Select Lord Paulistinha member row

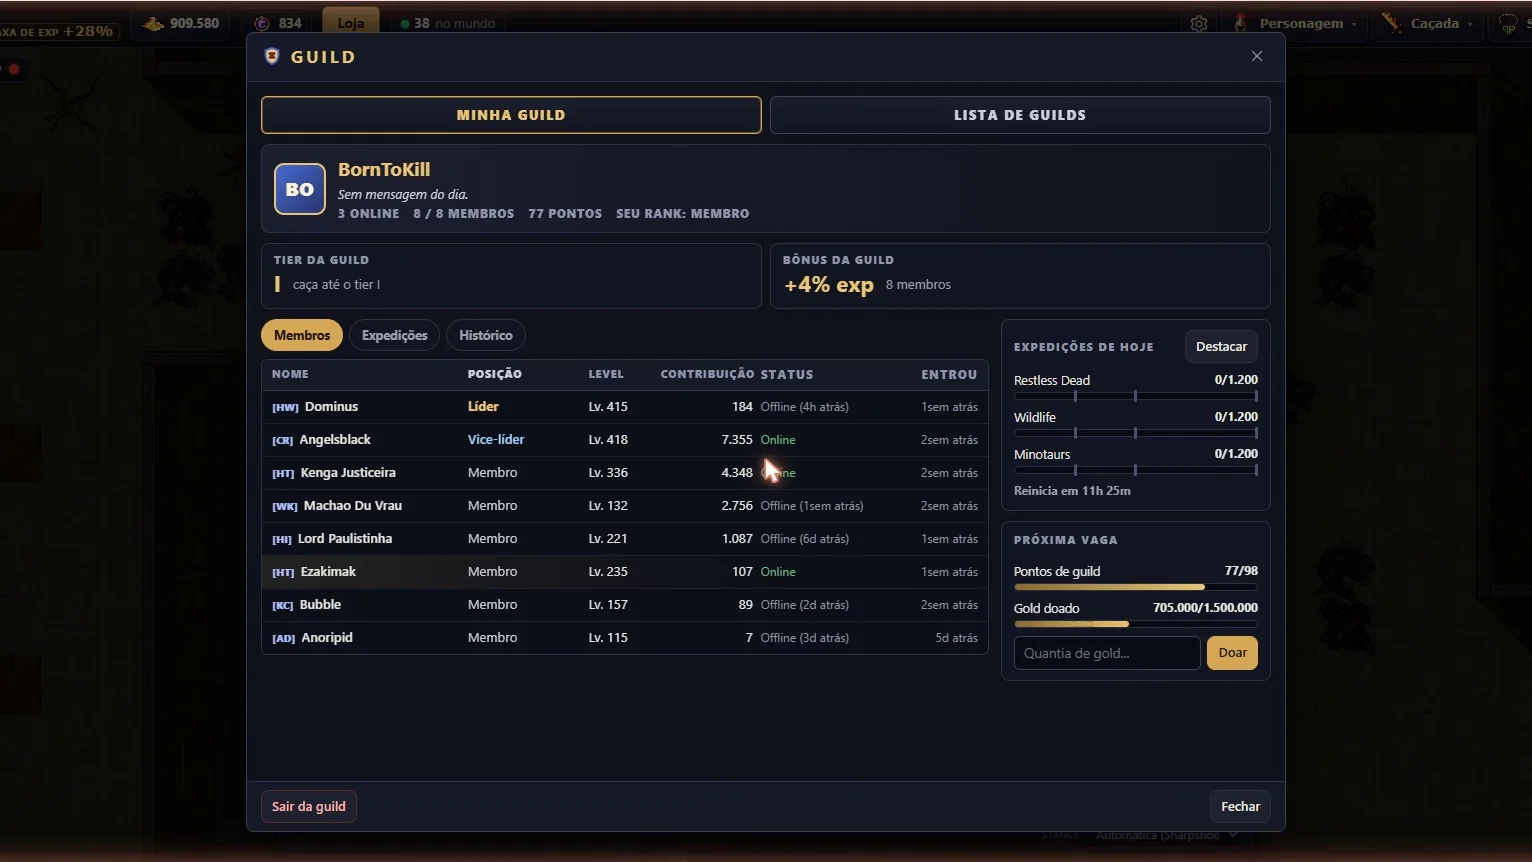[x=625, y=539]
